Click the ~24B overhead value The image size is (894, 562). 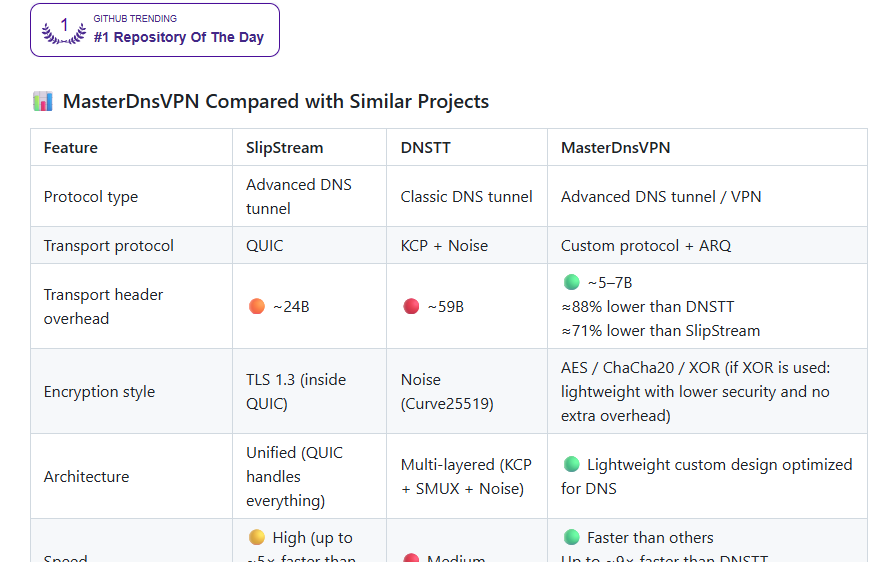pyautogui.click(x=291, y=307)
